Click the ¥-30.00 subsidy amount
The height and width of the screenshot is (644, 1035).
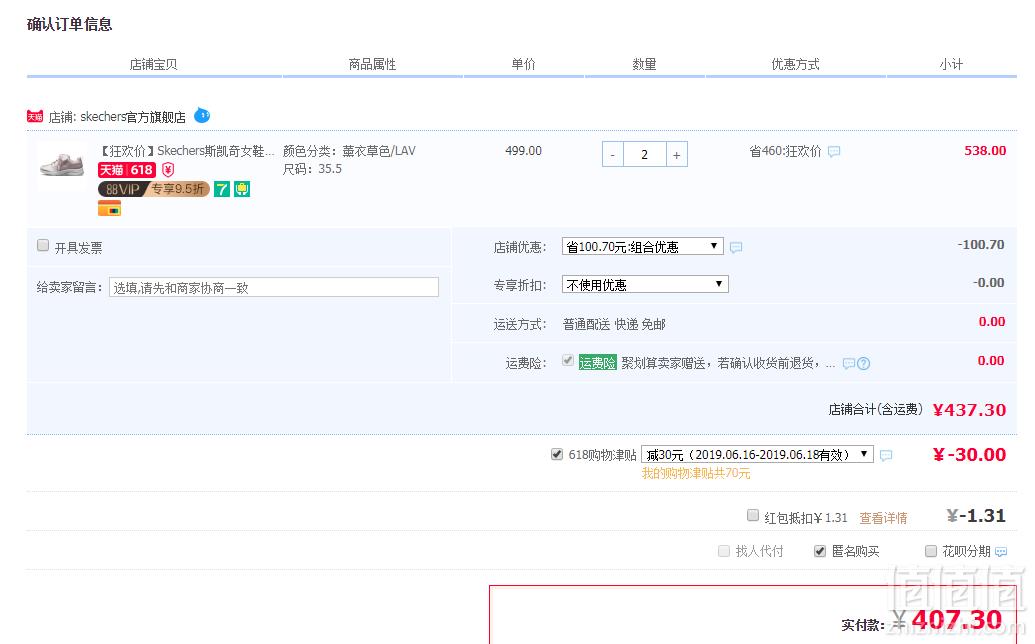[969, 455]
